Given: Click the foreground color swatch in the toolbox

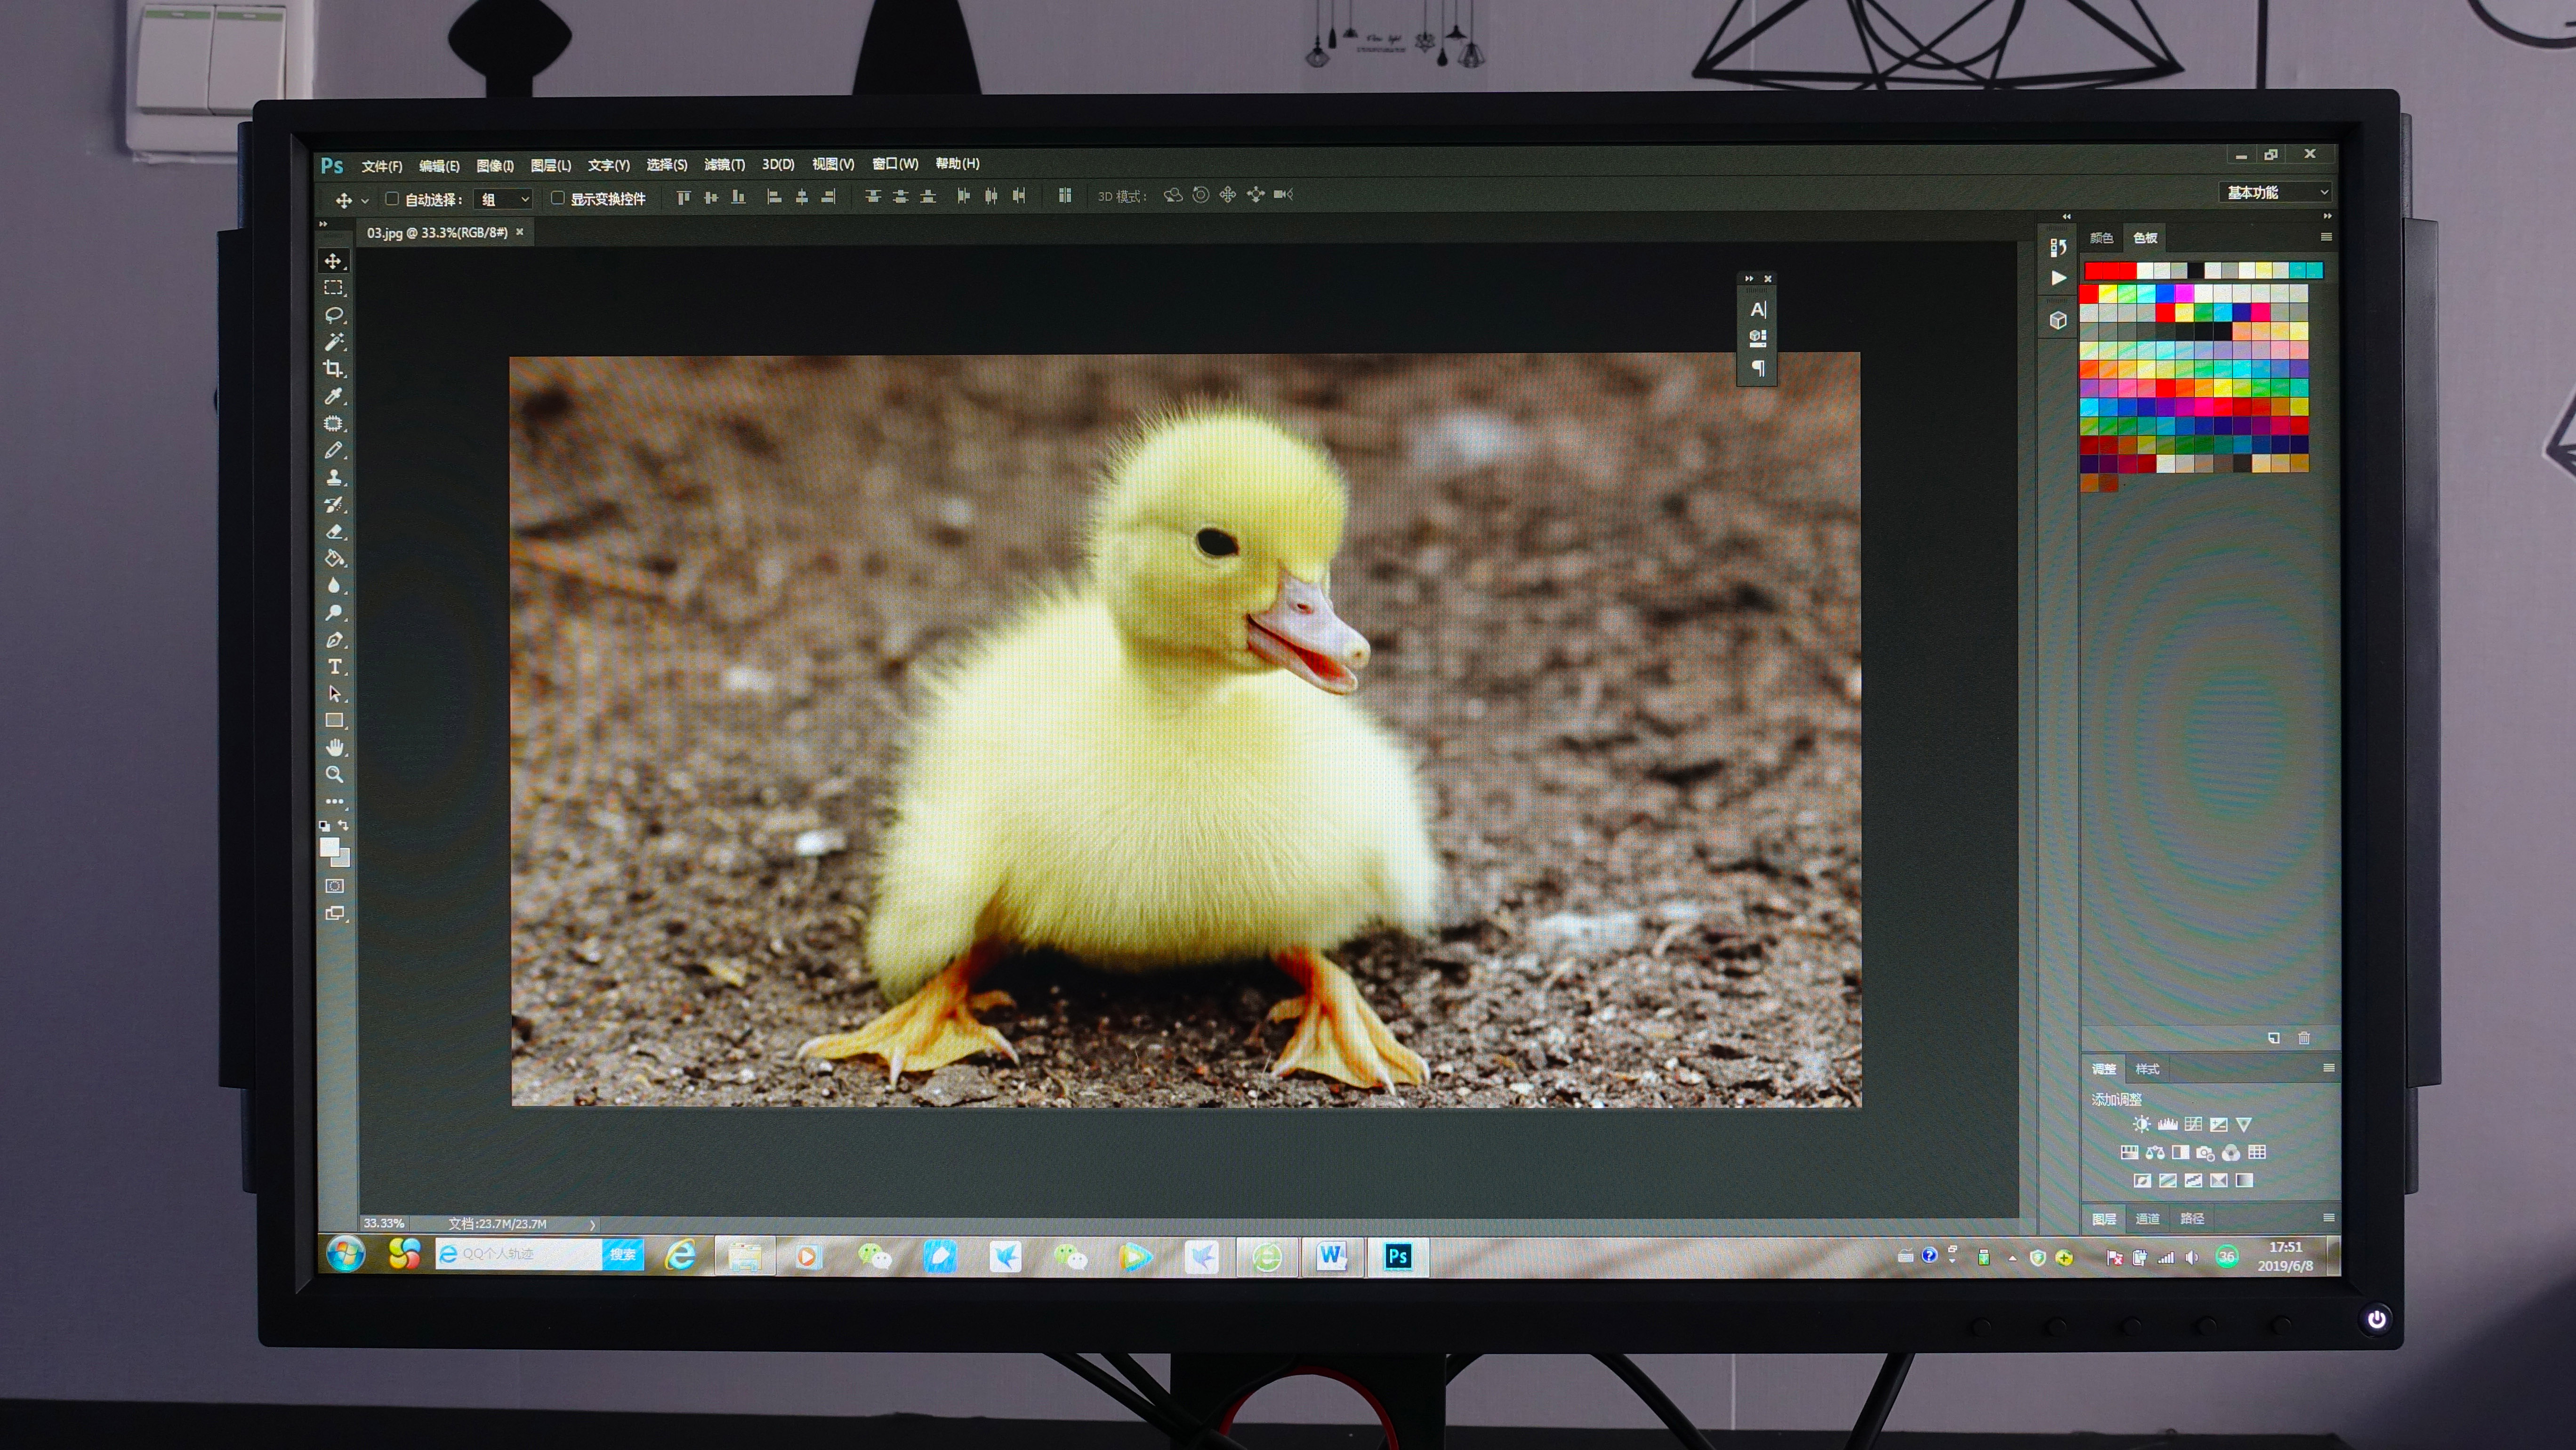Looking at the screenshot, I should (x=329, y=847).
